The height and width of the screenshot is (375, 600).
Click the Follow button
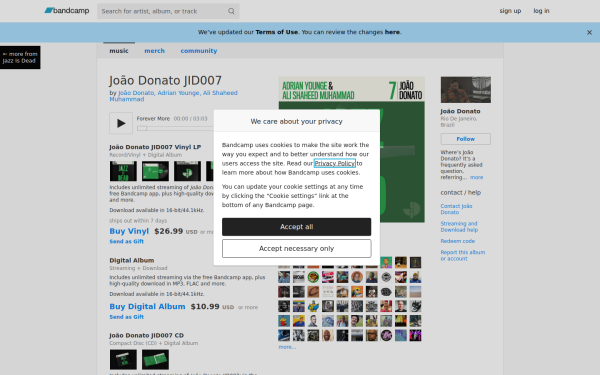point(466,139)
